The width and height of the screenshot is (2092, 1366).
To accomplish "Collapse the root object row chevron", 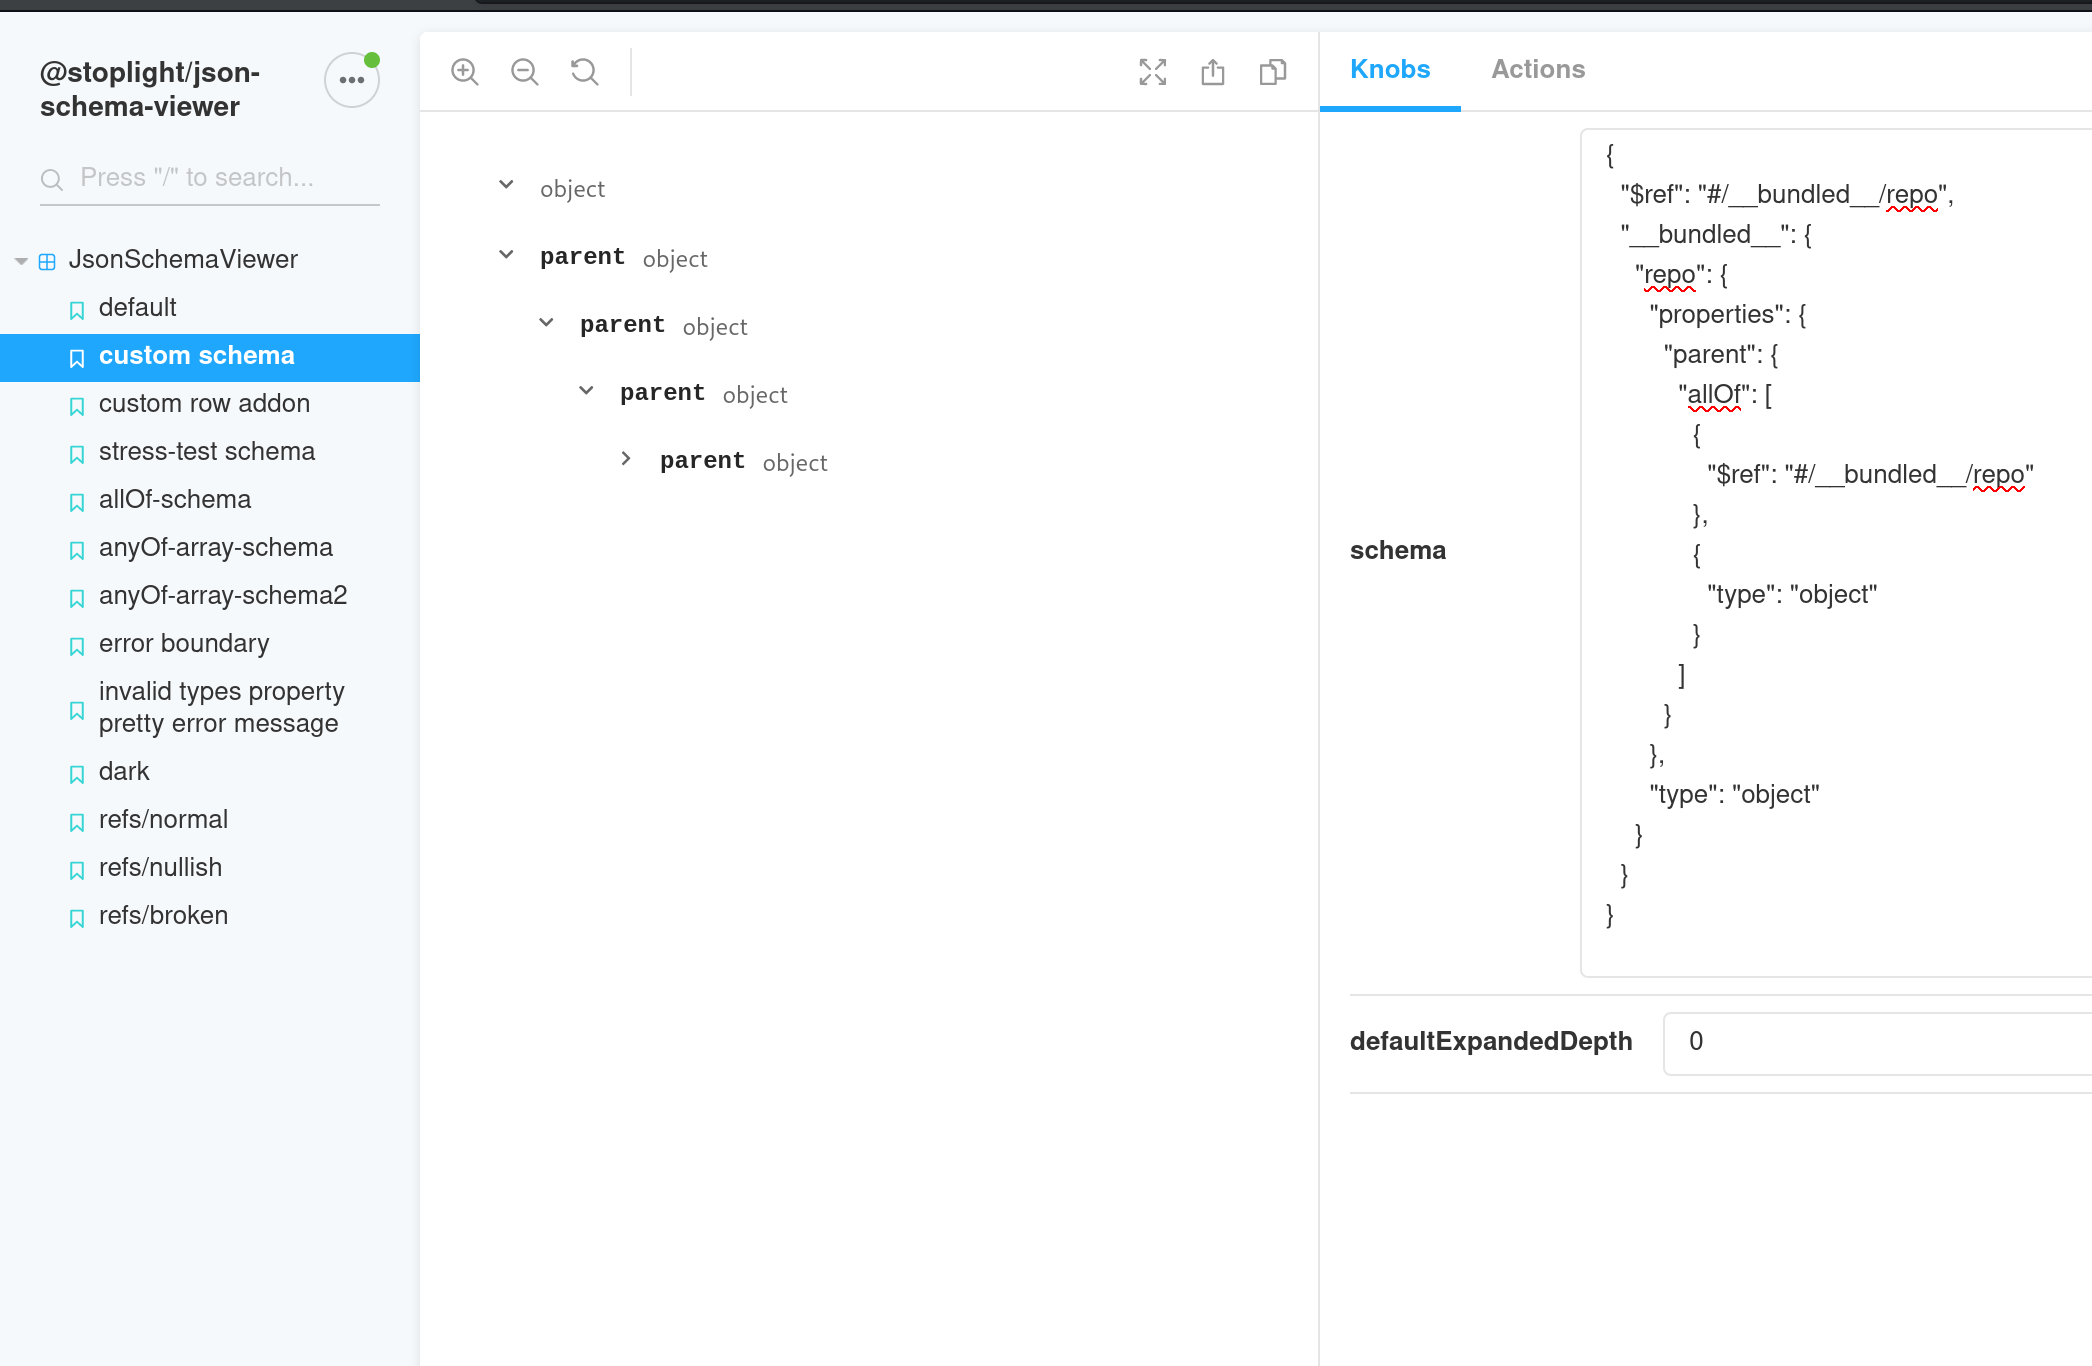I will click(506, 185).
